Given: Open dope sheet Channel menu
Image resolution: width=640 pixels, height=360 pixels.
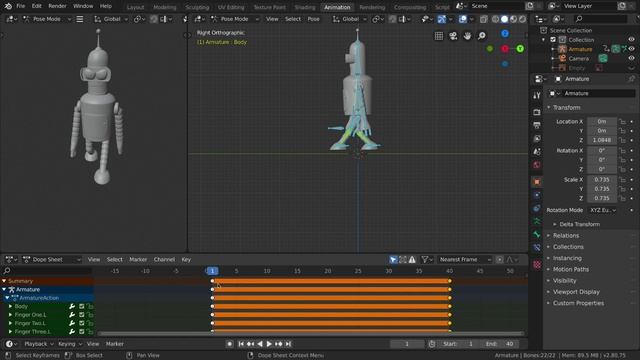Looking at the screenshot, I should pyautogui.click(x=164, y=260).
